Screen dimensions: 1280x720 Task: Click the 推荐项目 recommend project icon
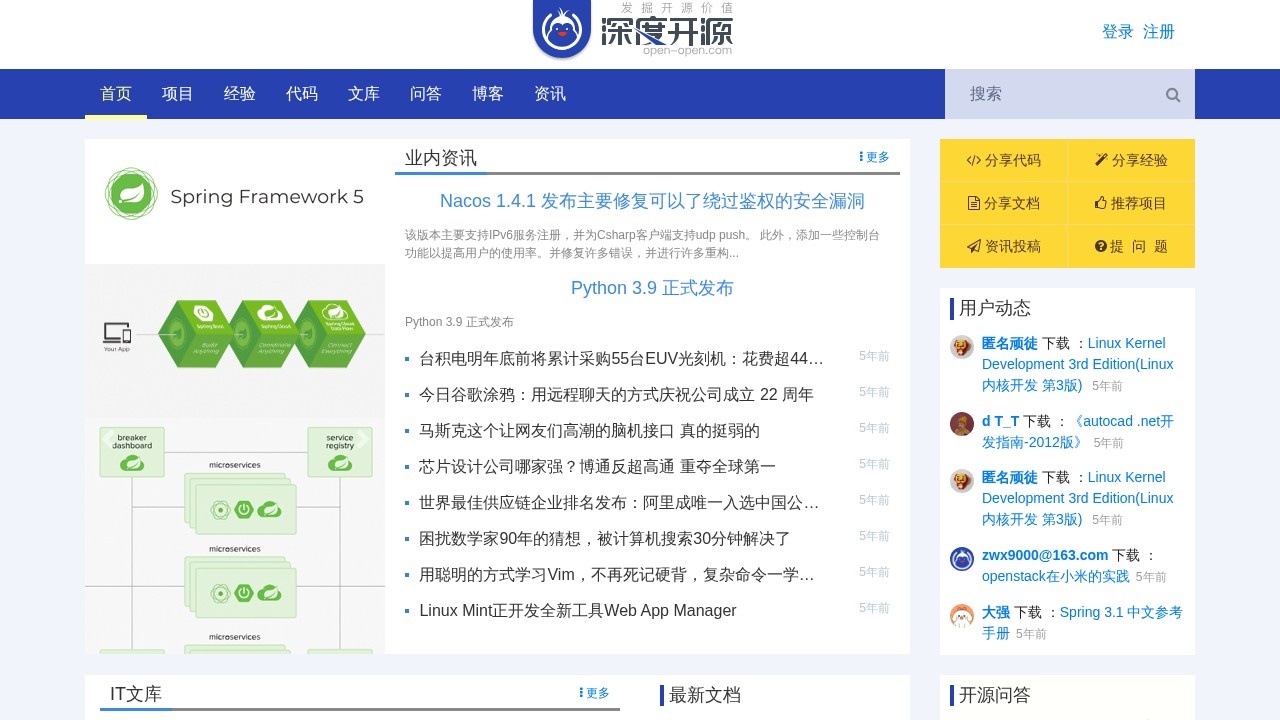[1100, 203]
